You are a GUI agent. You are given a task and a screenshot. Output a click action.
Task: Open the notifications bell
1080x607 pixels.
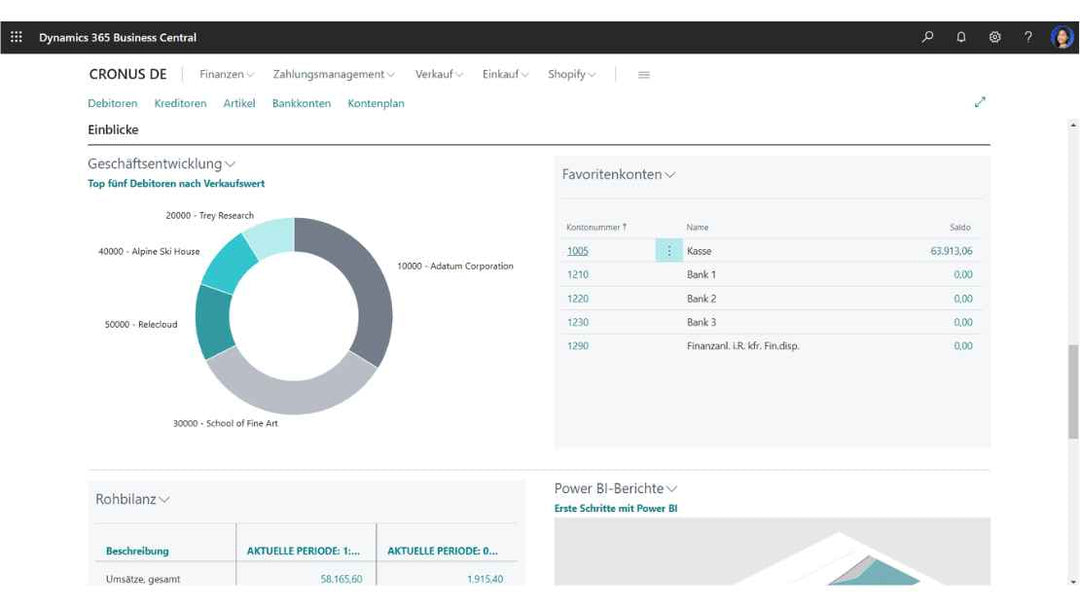click(961, 37)
